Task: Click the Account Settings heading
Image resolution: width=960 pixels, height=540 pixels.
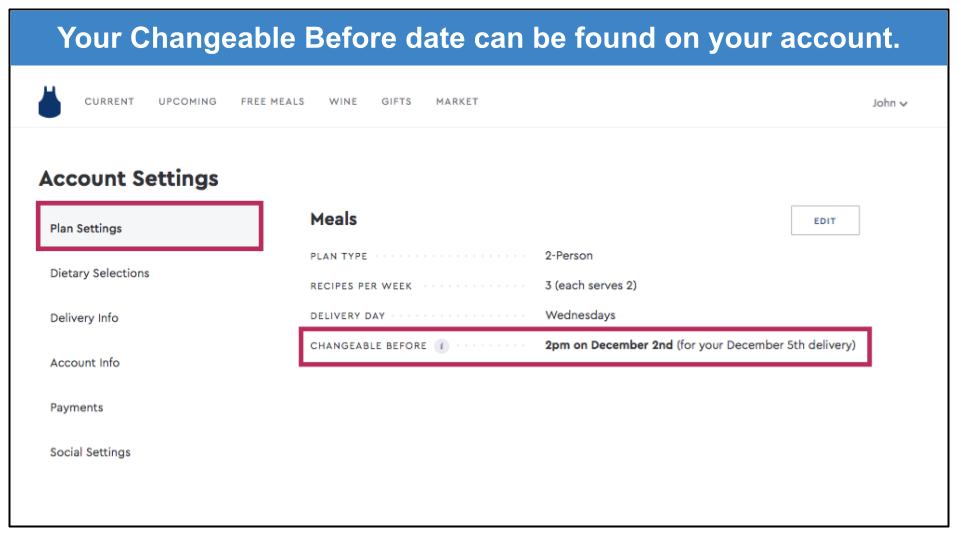Action: [129, 178]
